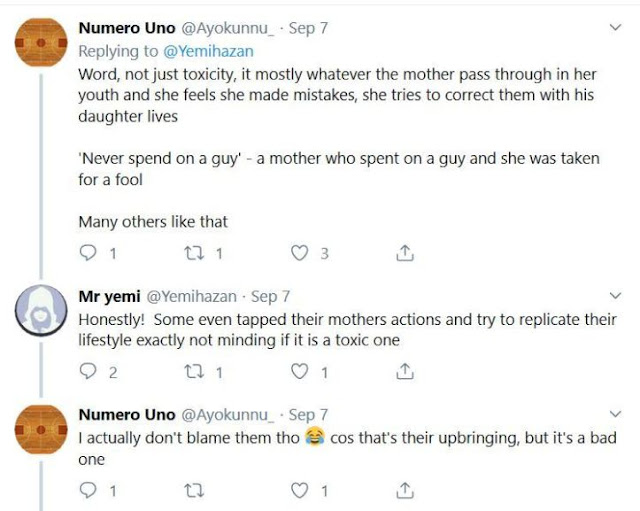Share the last Numero Uno tweet
This screenshot has width=640, height=511.
pos(405,490)
